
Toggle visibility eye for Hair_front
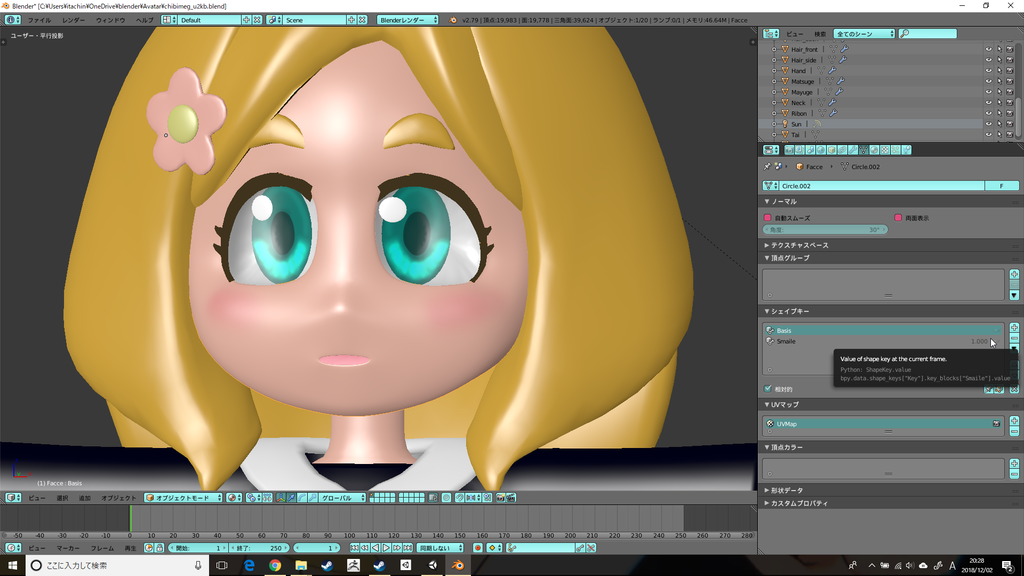(x=988, y=49)
